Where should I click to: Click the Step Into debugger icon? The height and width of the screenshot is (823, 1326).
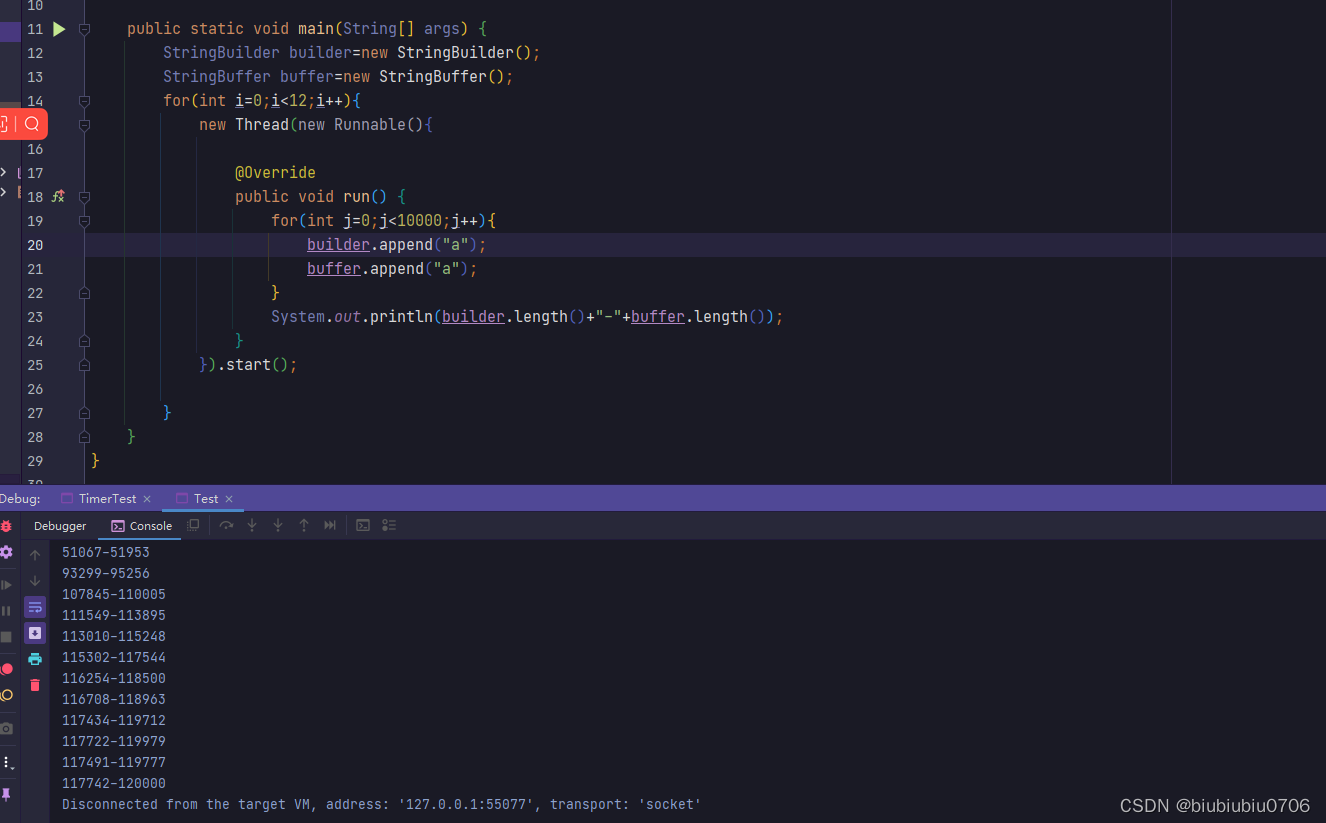(251, 525)
